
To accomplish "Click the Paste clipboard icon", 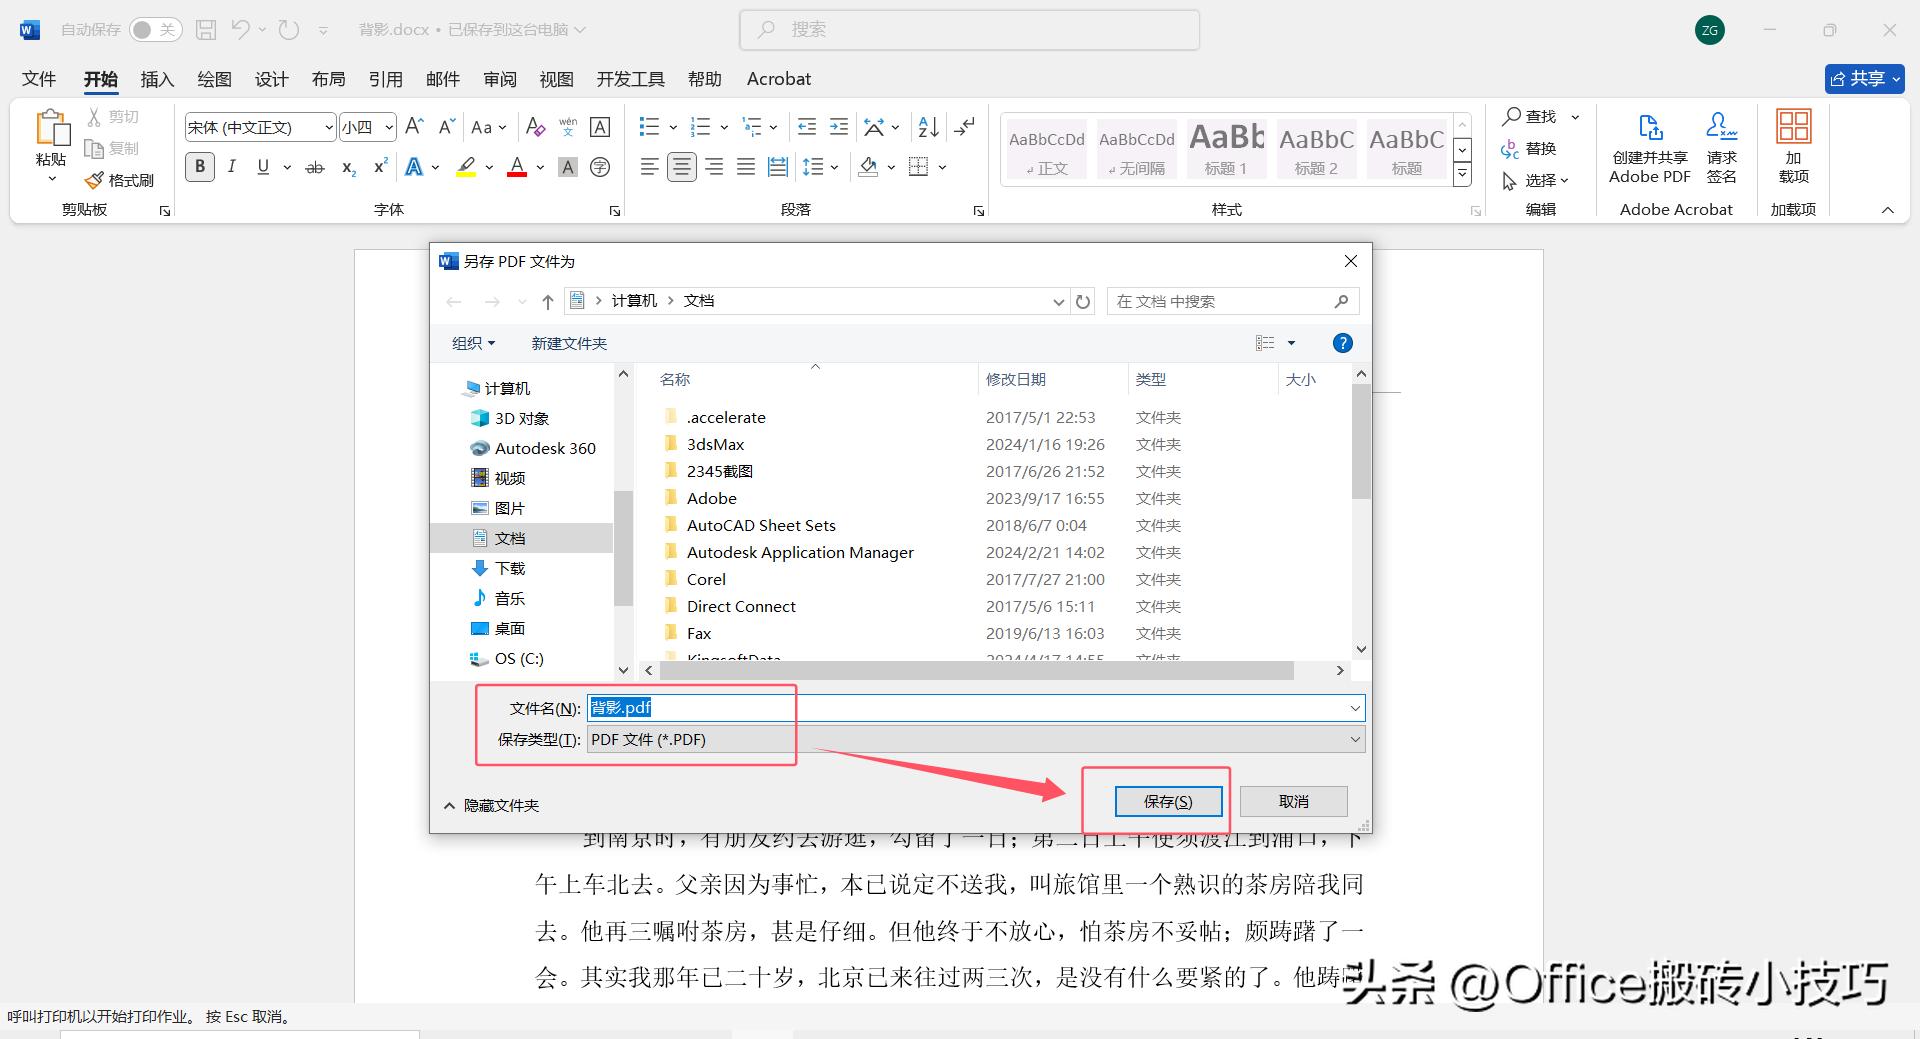I will (52, 128).
